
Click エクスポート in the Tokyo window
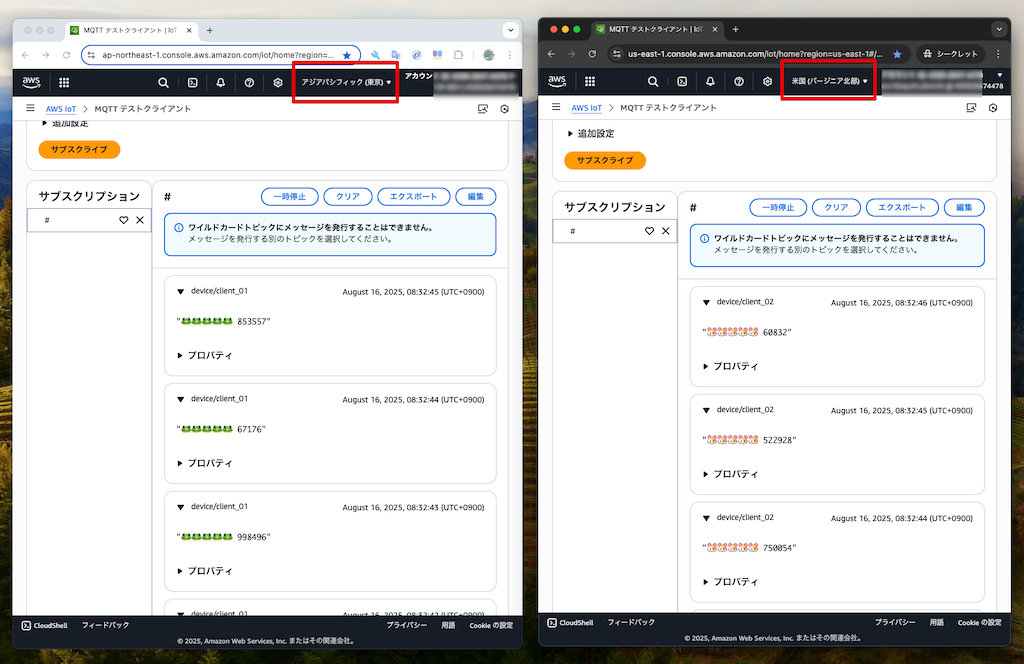point(413,197)
